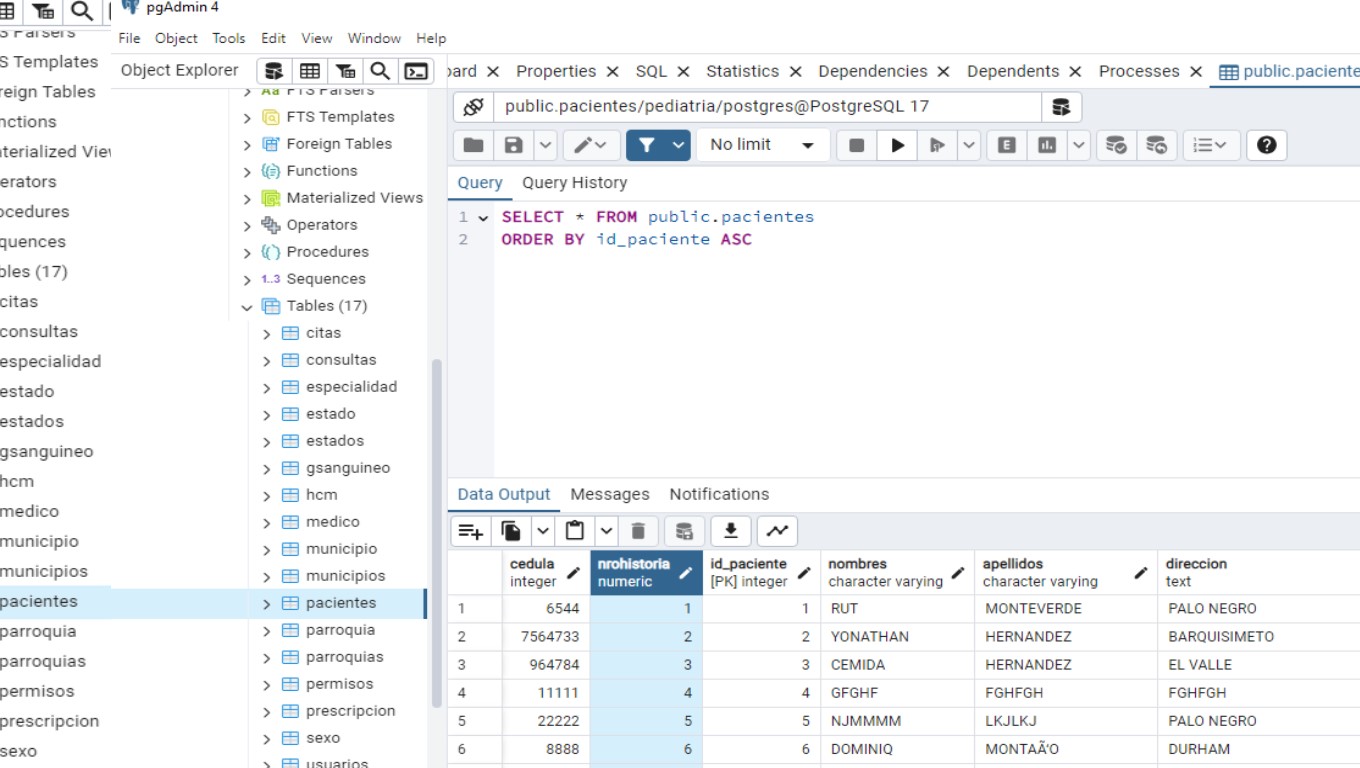Image resolution: width=1360 pixels, height=768 pixels.
Task: Open the Execute options dropdown arrow
Action: point(969,145)
